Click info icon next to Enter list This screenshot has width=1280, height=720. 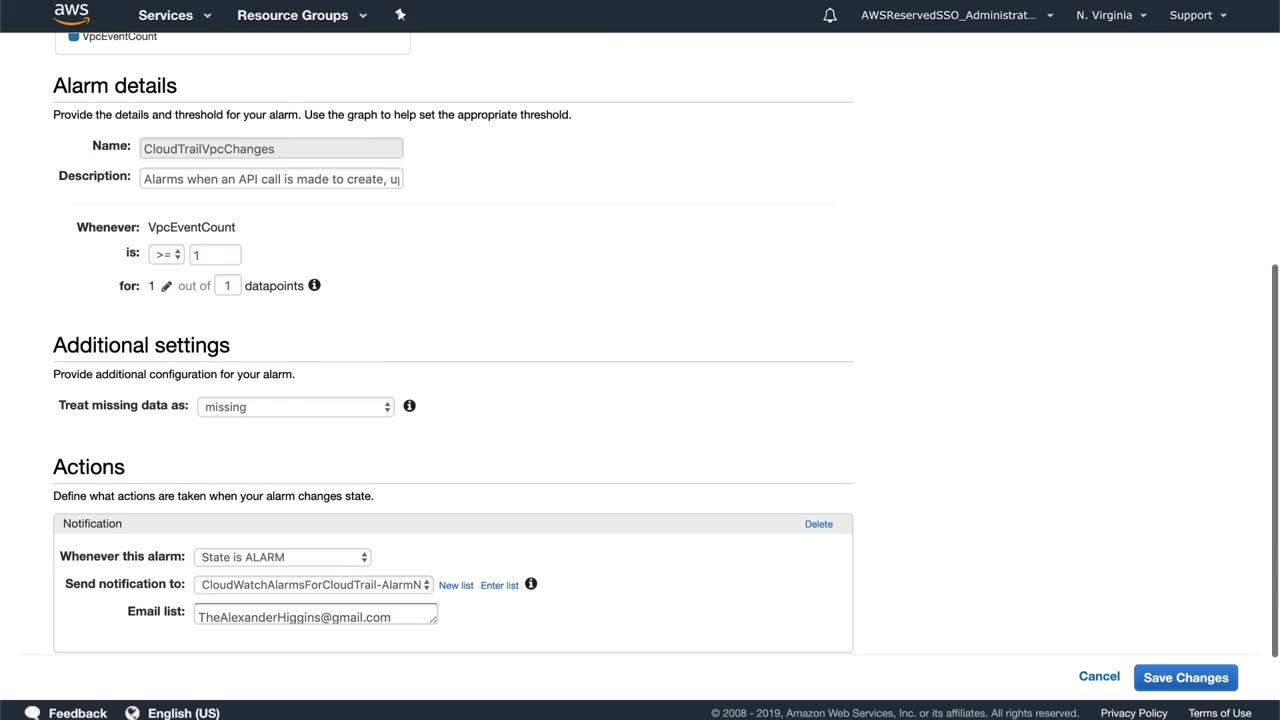[531, 584]
